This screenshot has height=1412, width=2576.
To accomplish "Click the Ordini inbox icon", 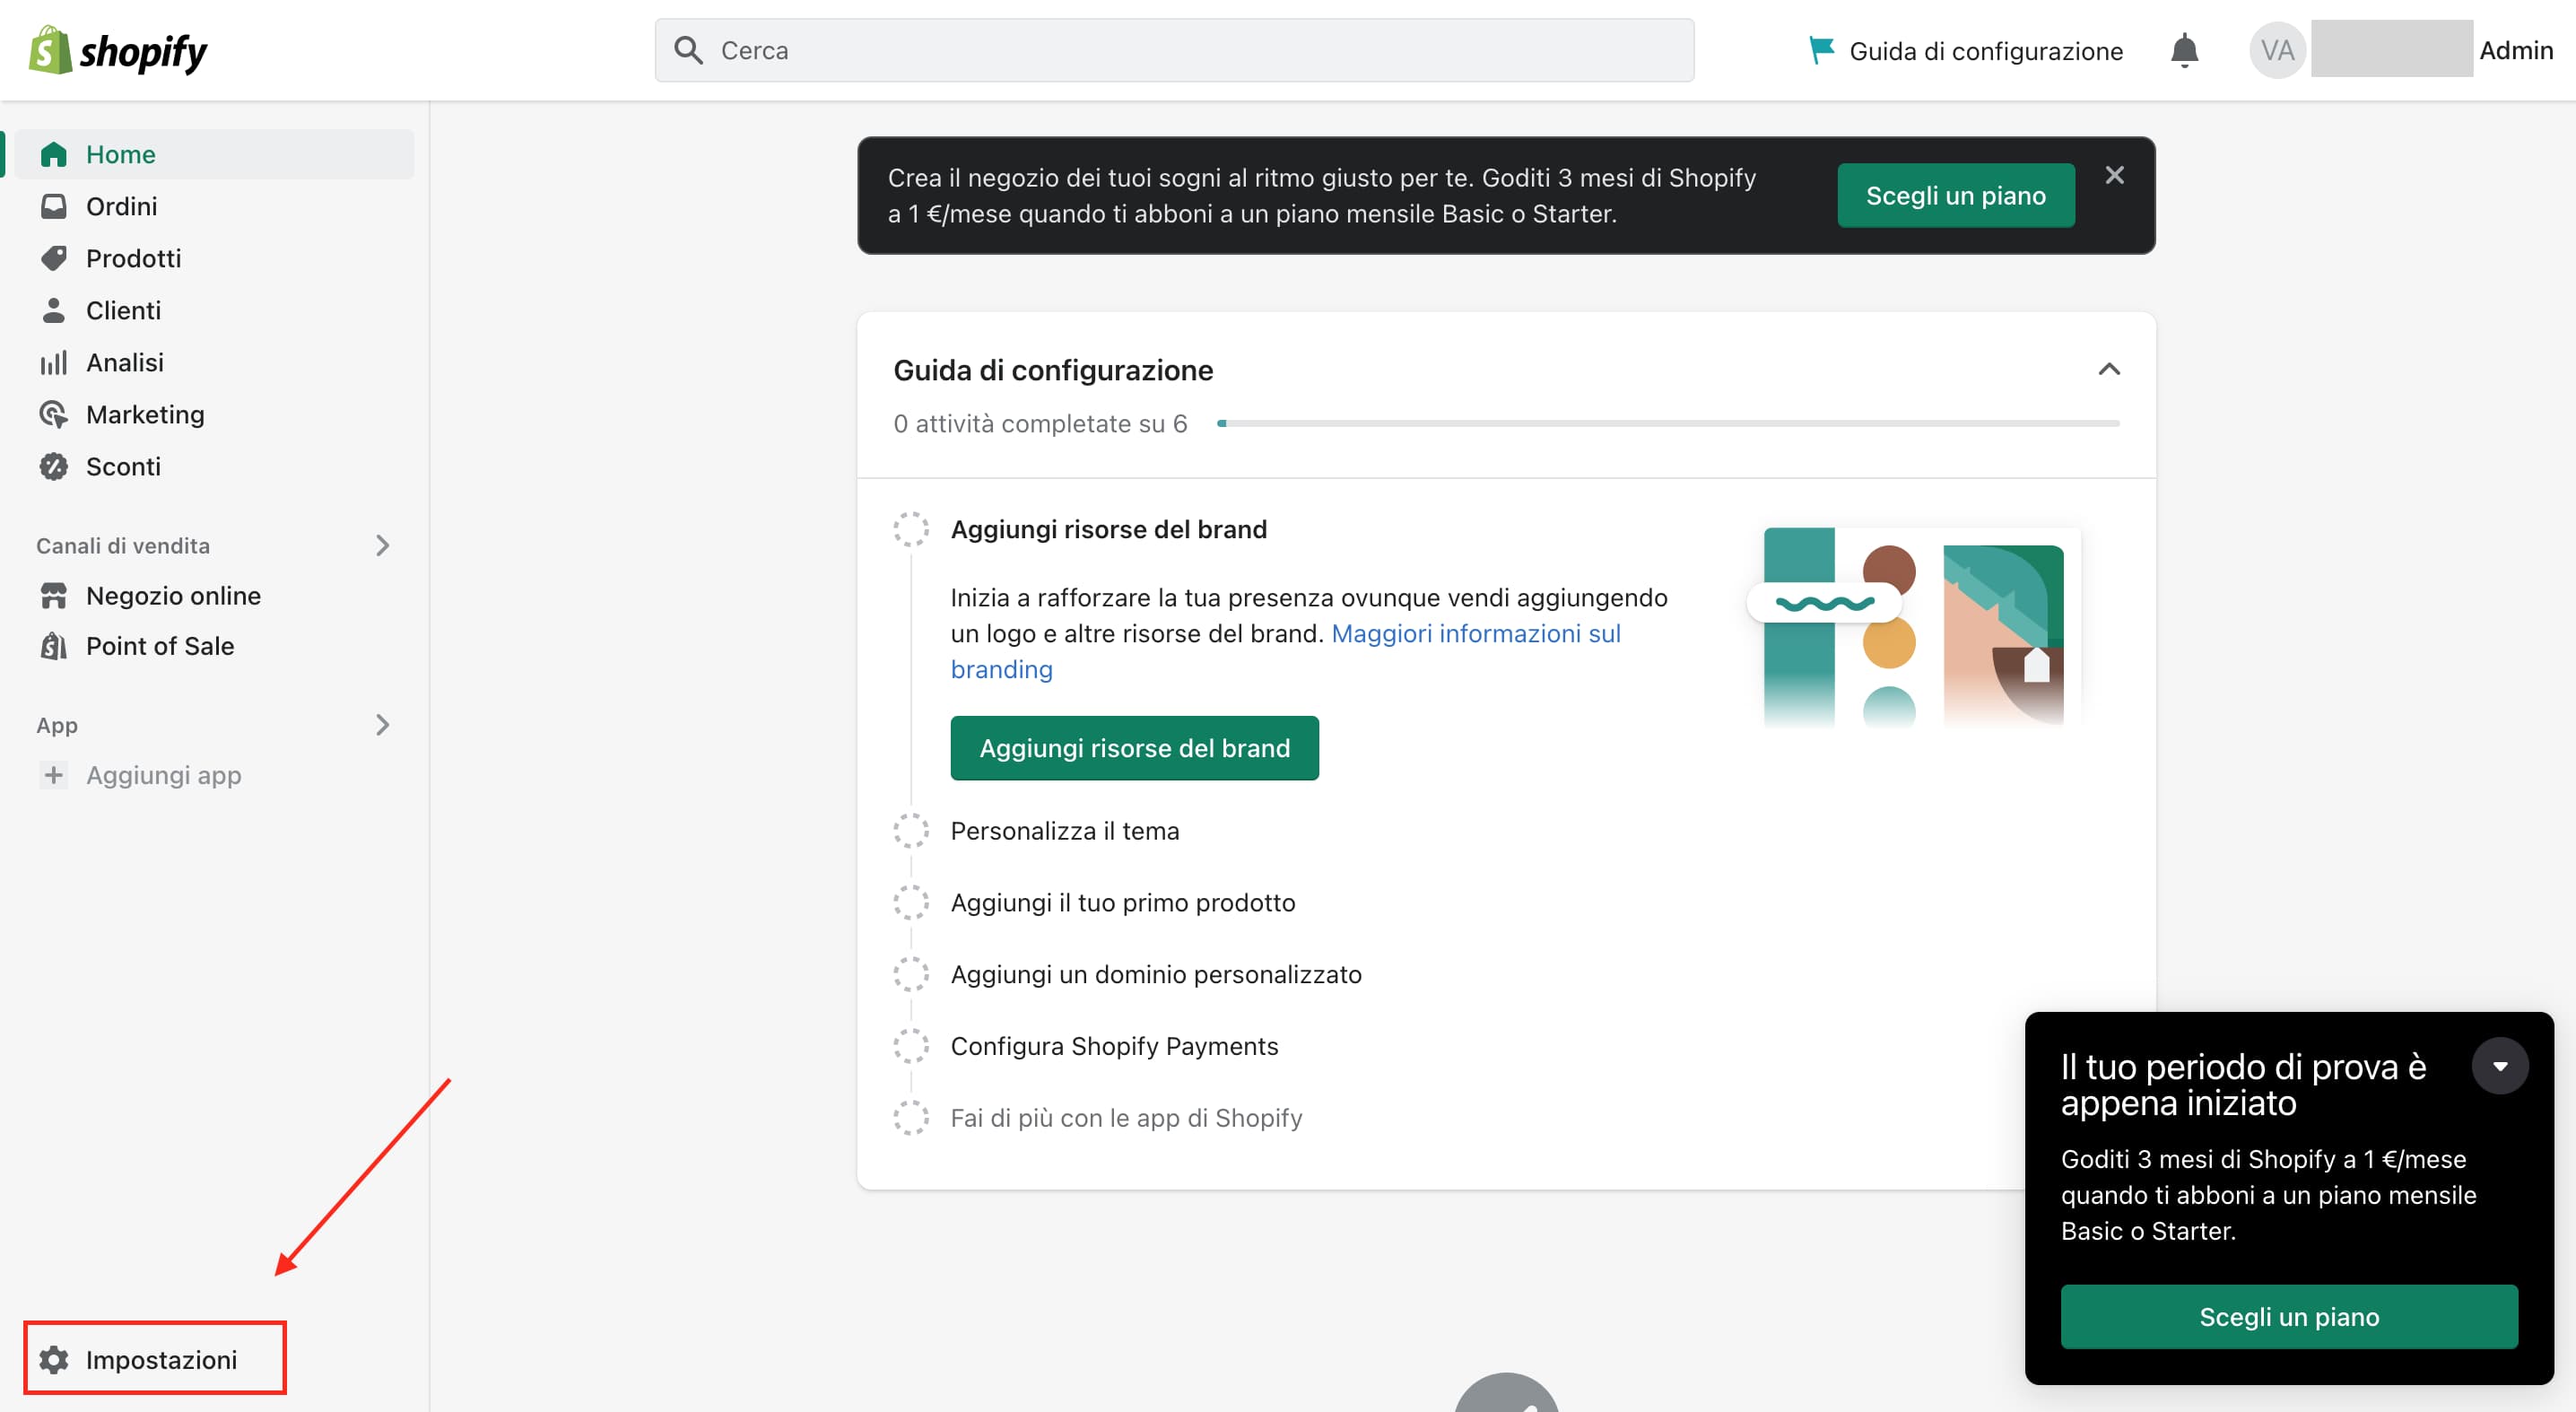I will click(x=53, y=206).
